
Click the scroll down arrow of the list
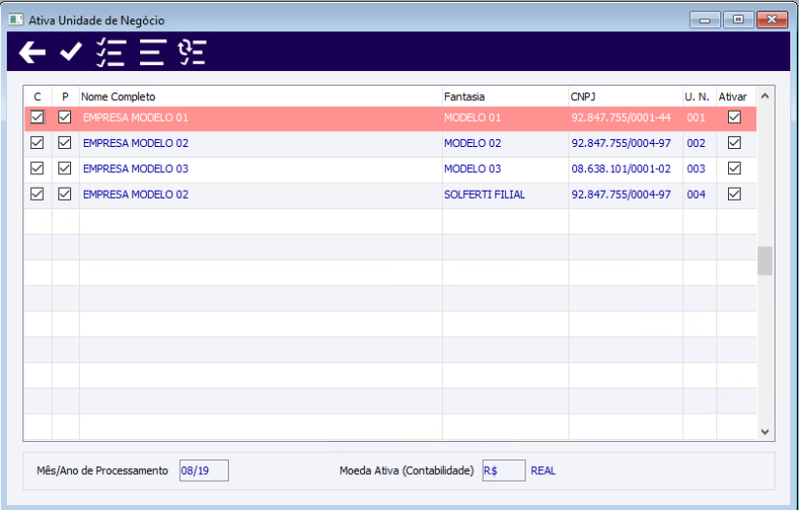(x=765, y=431)
